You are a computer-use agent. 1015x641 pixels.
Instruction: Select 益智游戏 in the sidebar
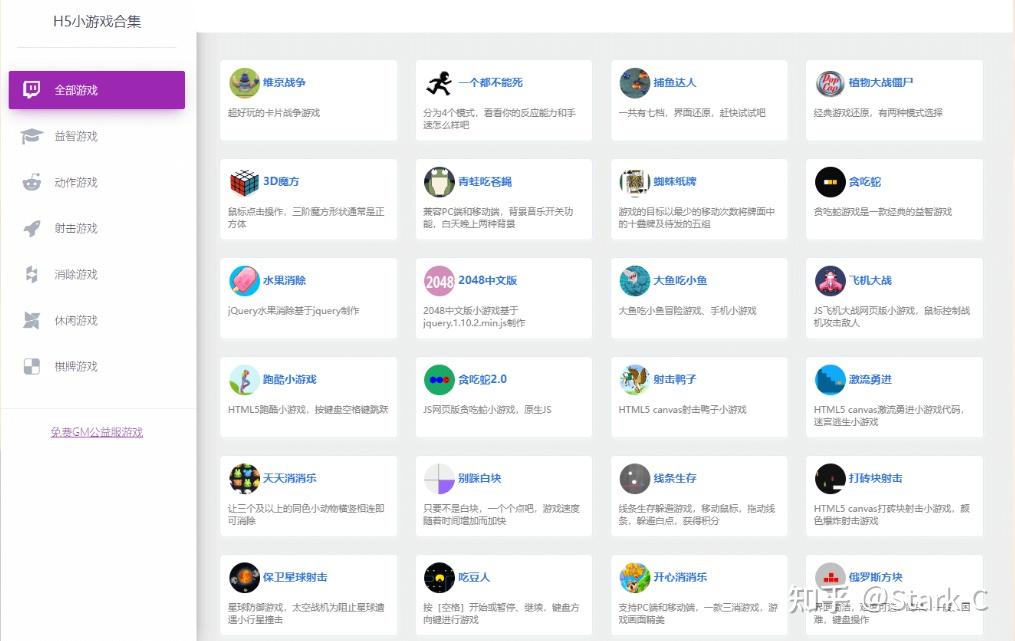click(x=76, y=136)
